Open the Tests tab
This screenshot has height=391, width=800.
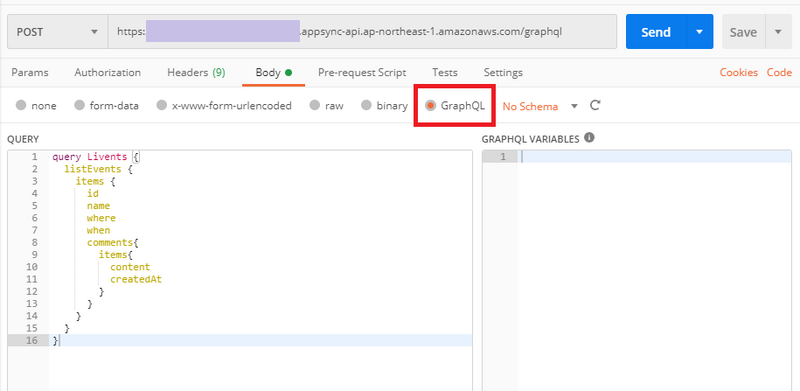[x=445, y=72]
